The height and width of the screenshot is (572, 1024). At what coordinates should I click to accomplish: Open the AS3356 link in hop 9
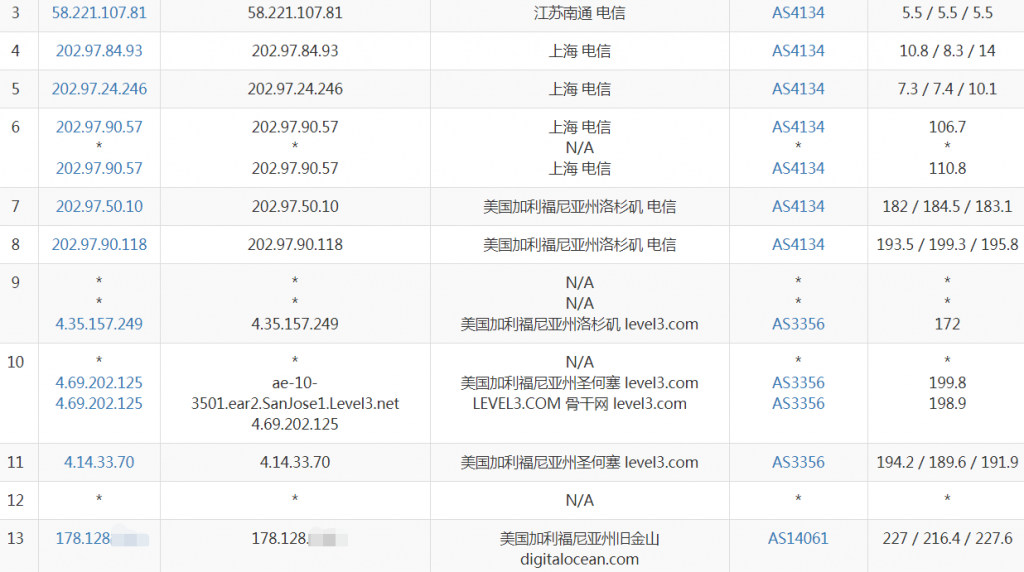798,324
